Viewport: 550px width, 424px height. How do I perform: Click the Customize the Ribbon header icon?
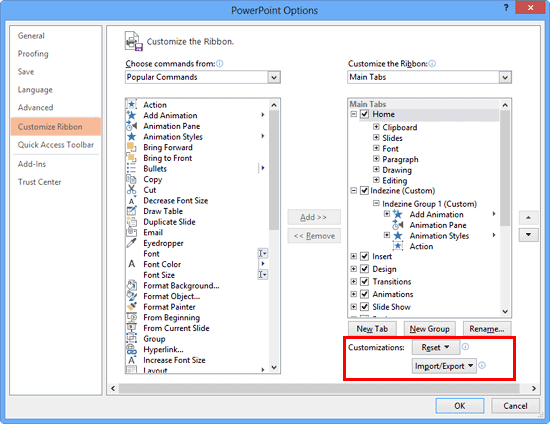(x=134, y=41)
